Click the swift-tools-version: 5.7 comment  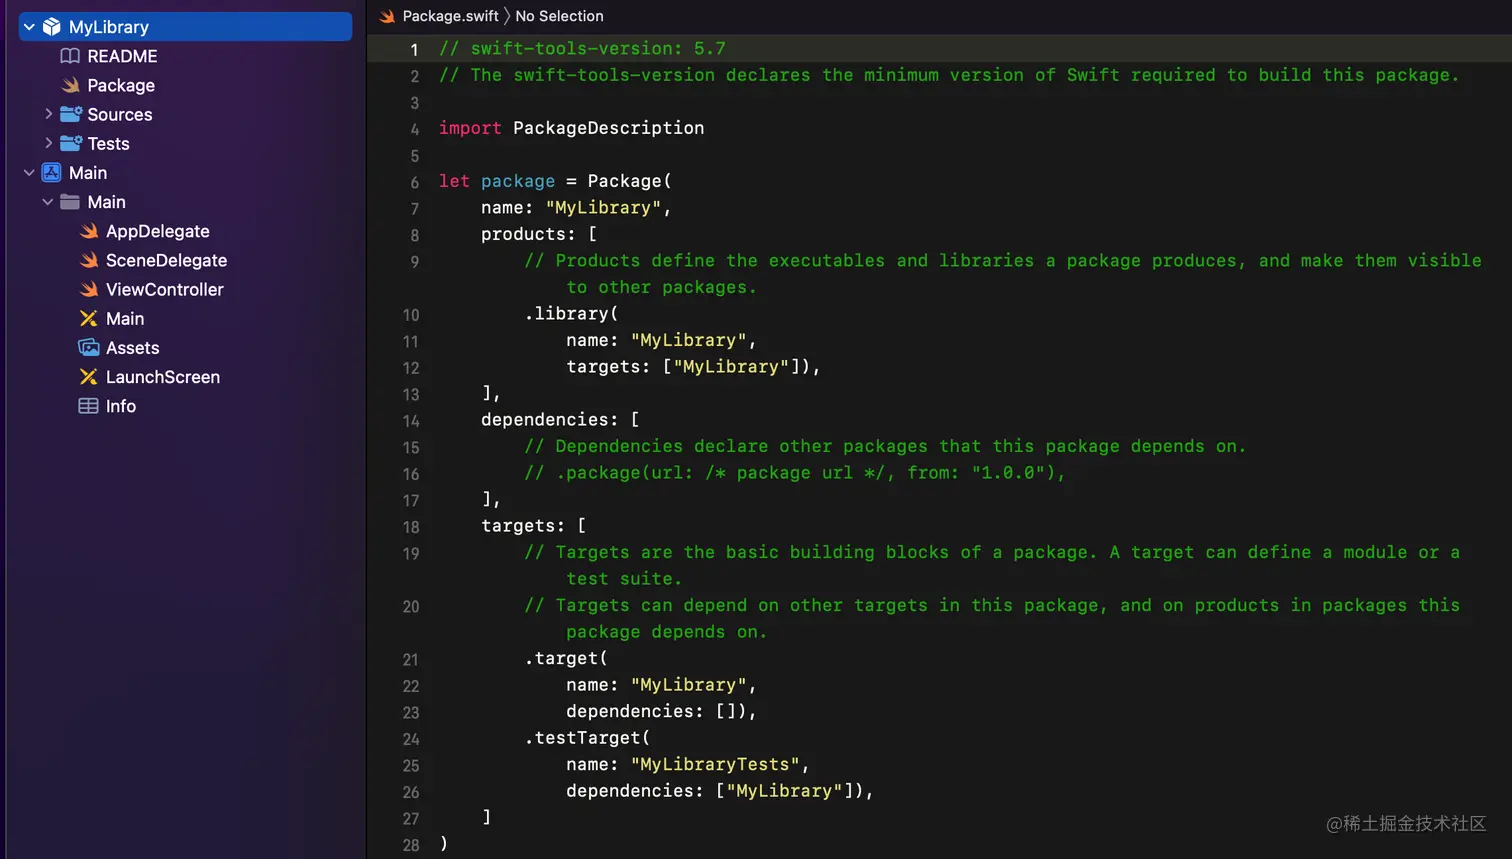click(582, 48)
